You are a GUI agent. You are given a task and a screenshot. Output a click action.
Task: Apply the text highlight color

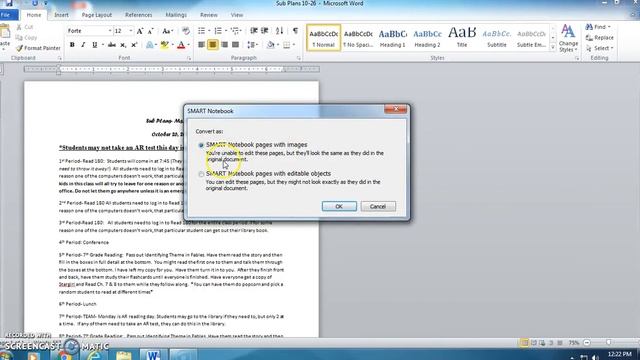(x=164, y=45)
